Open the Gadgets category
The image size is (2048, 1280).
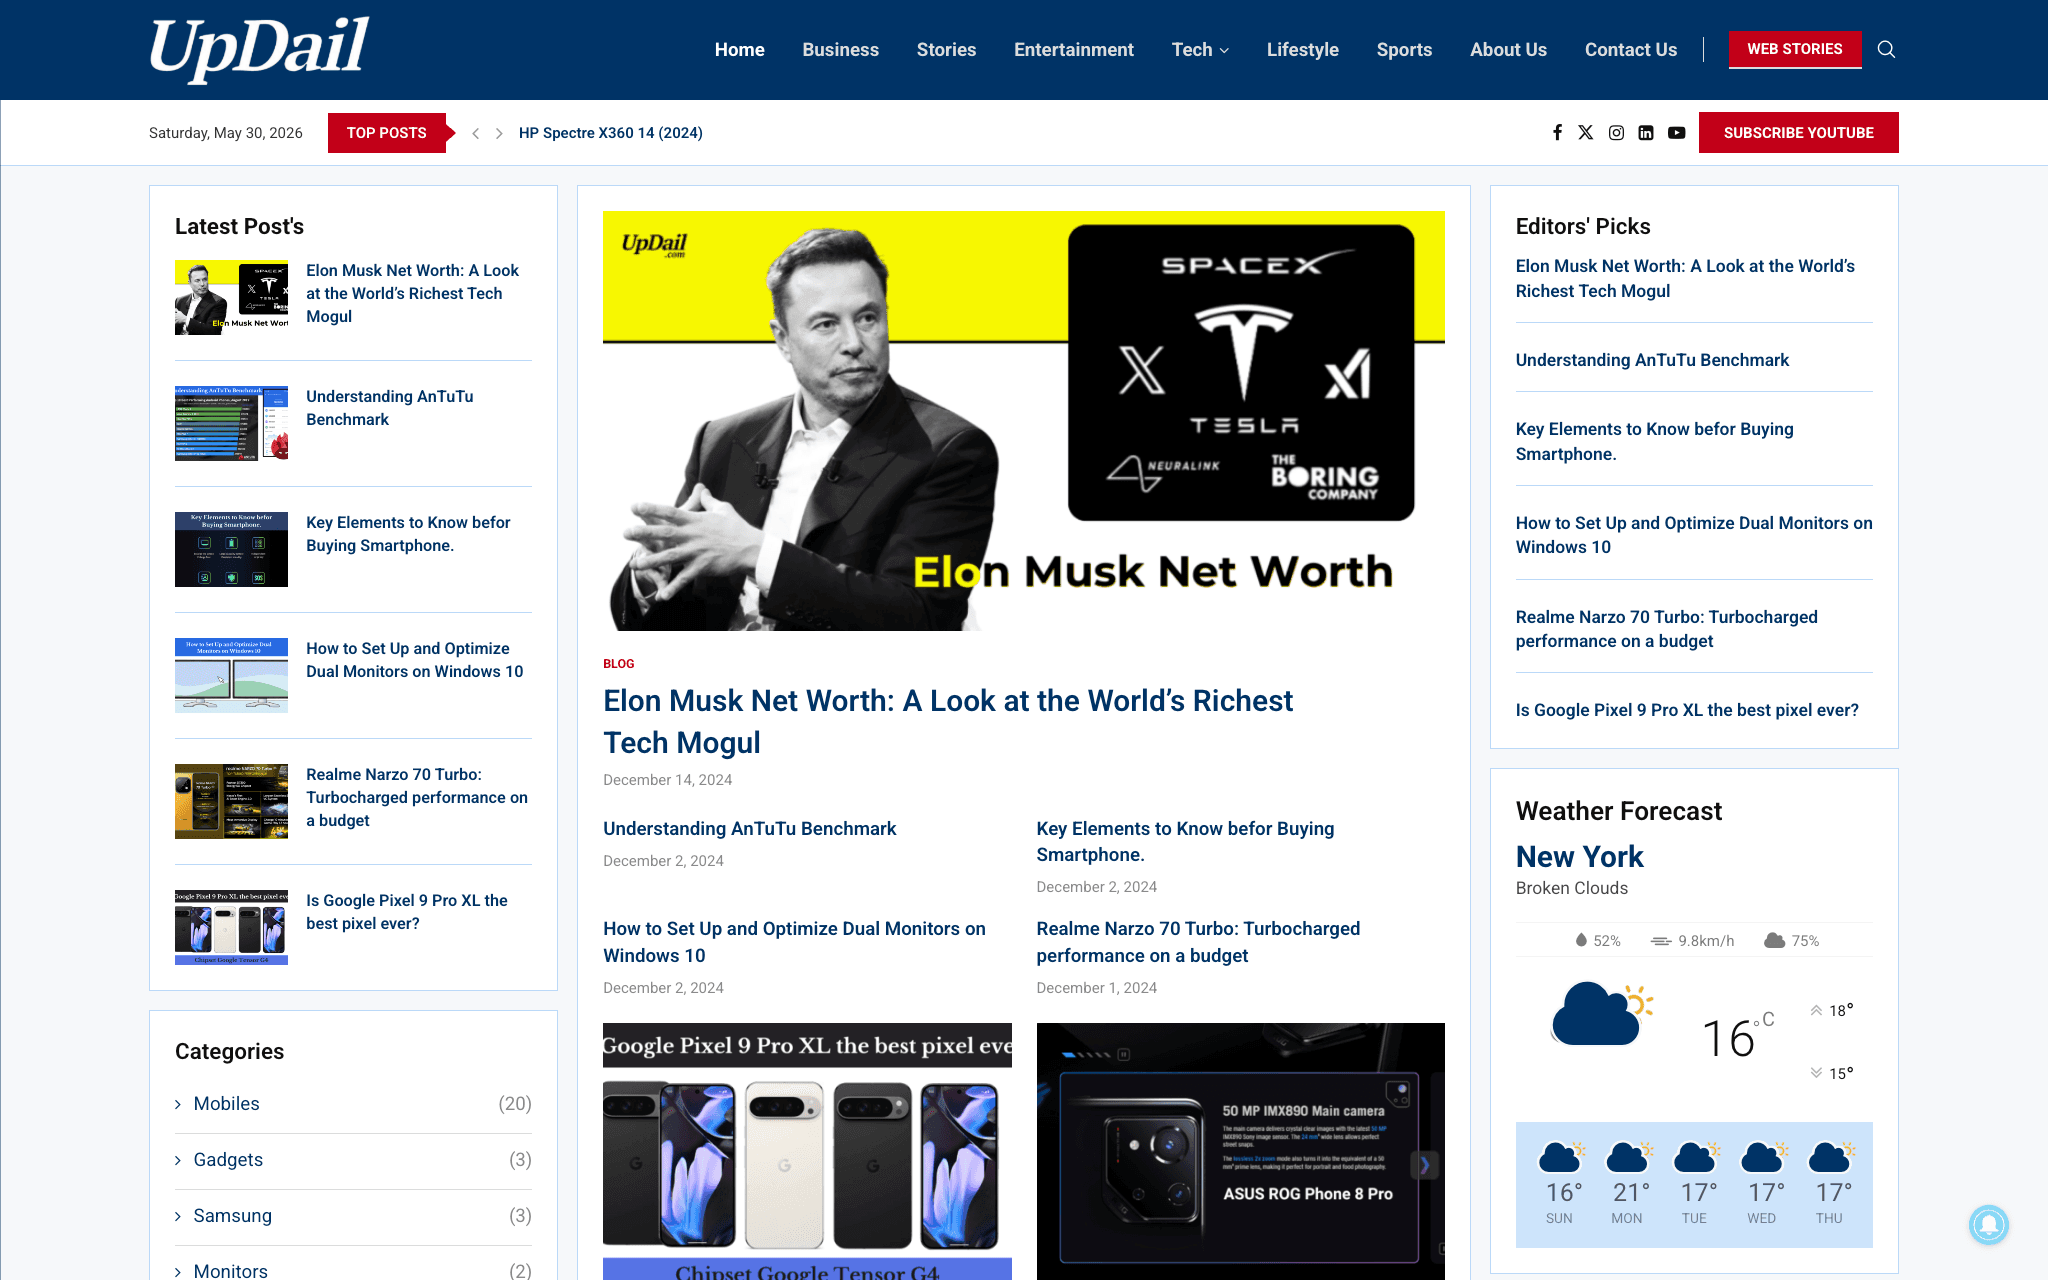click(228, 1159)
